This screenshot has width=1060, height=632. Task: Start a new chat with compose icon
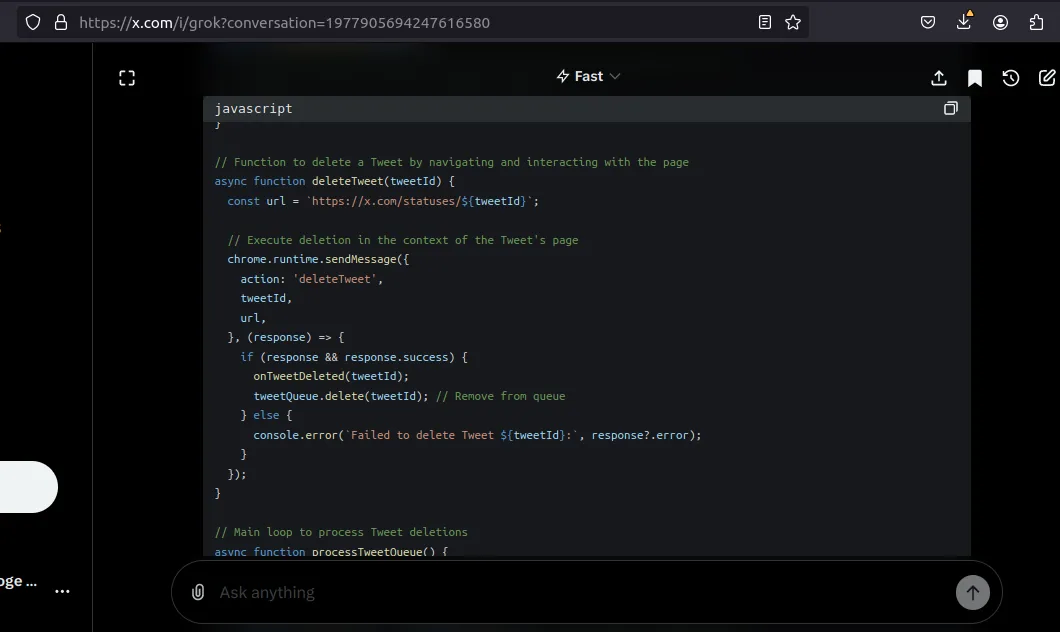pos(1046,78)
